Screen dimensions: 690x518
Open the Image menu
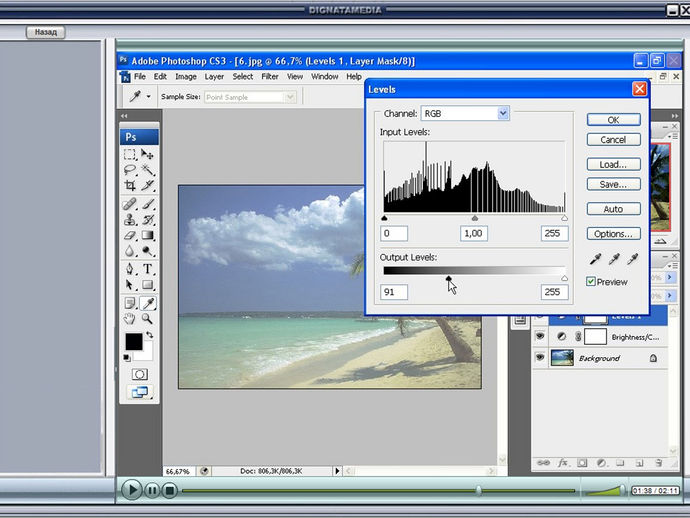[186, 77]
